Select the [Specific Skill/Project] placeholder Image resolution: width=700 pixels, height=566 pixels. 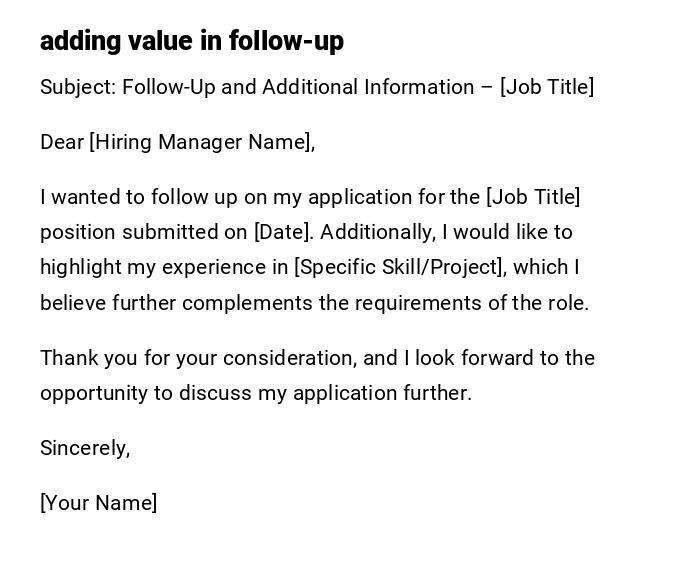(x=399, y=267)
